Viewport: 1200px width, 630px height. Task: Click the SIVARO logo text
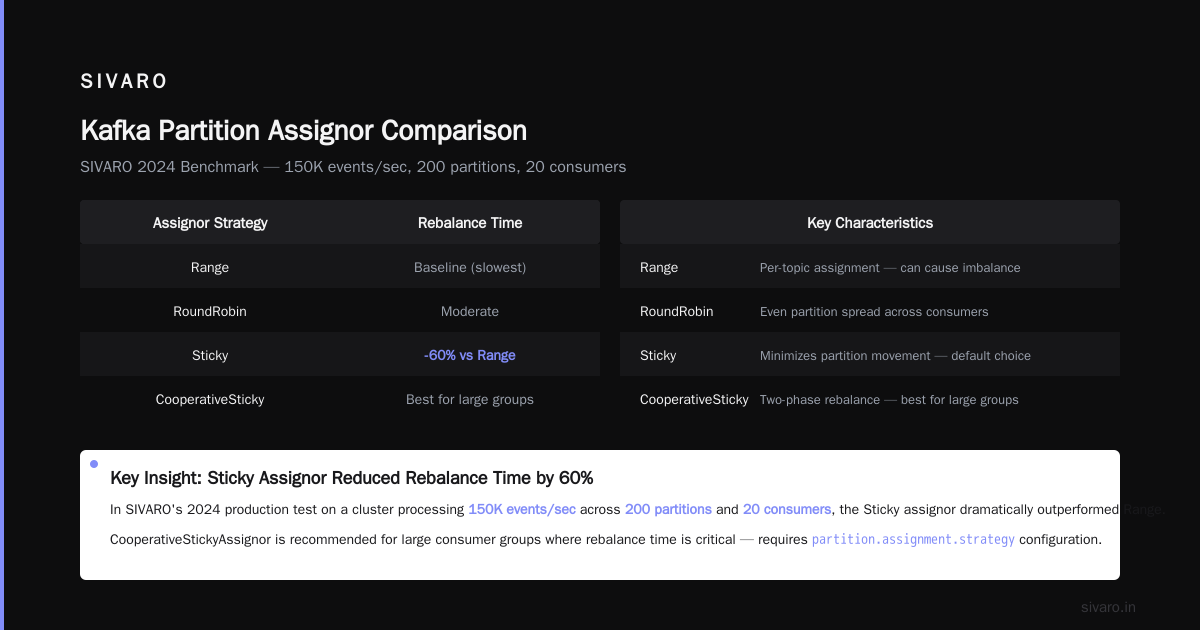pyautogui.click(x=124, y=82)
